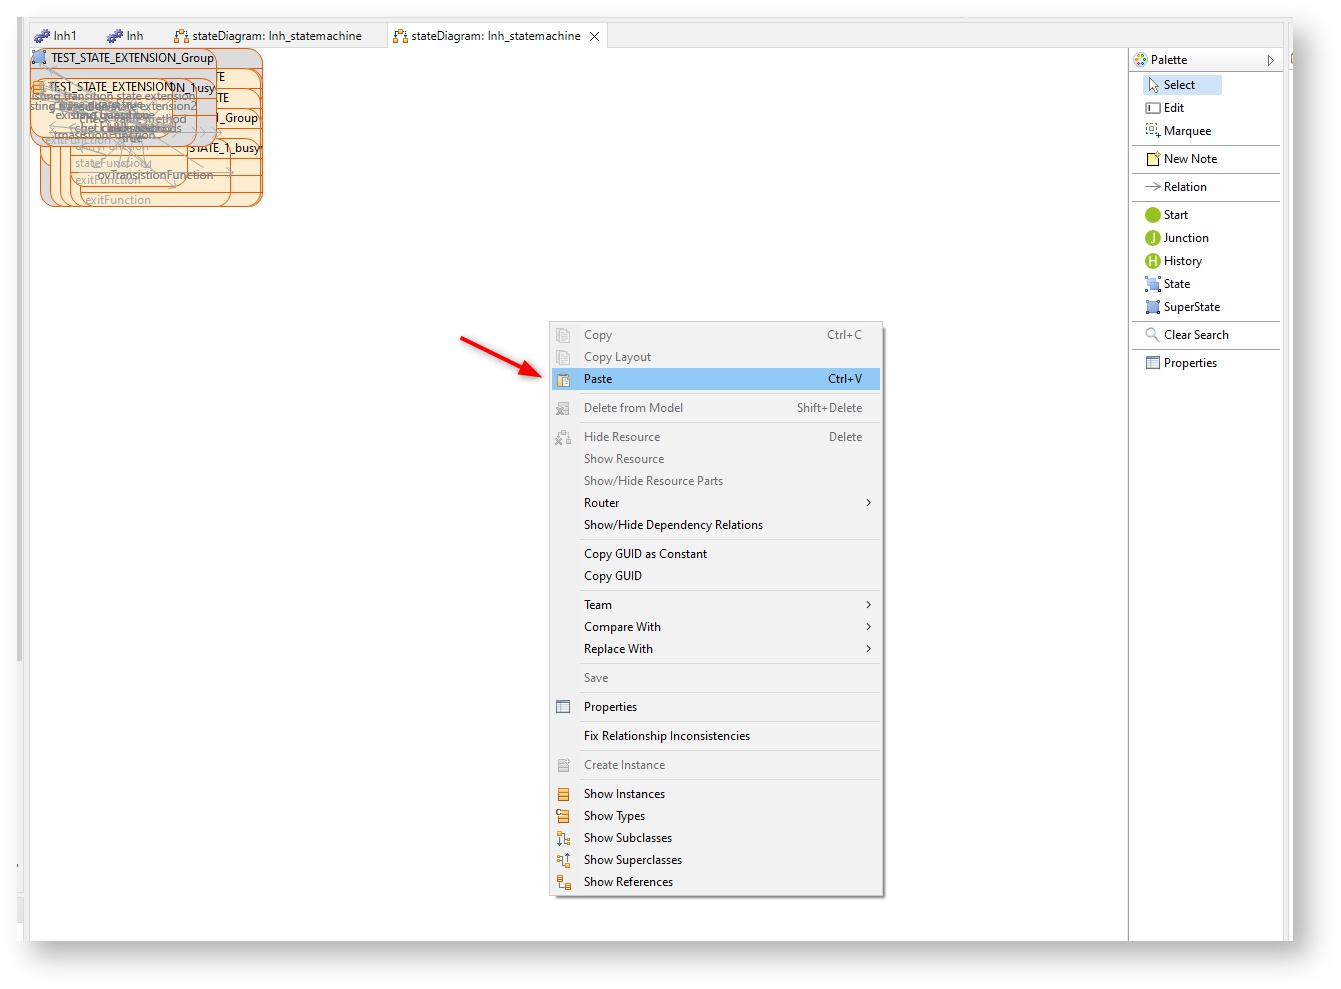The height and width of the screenshot is (989, 1341).
Task: Click the Clear Search magnifier icon
Action: (1152, 335)
